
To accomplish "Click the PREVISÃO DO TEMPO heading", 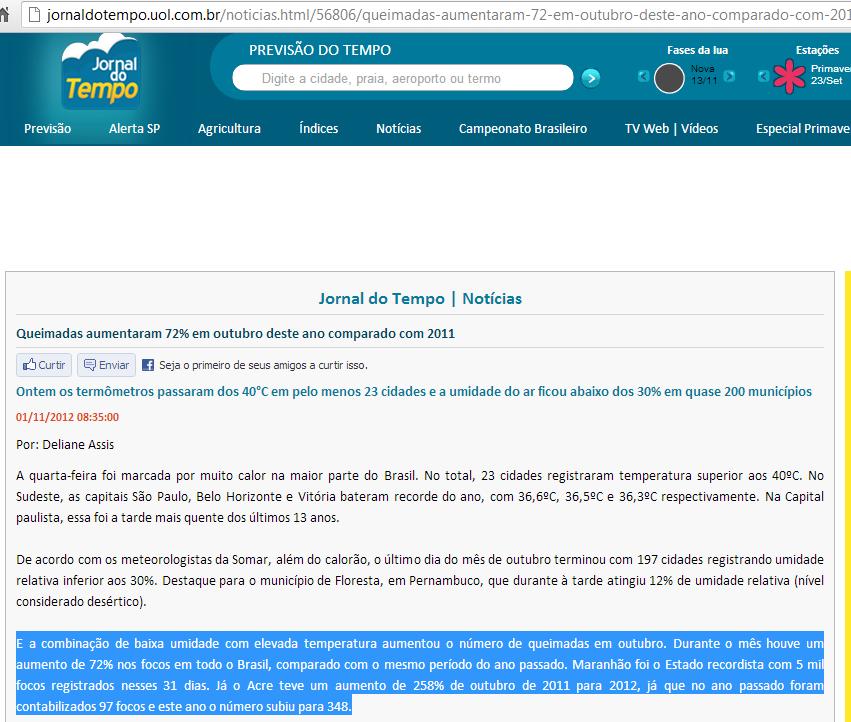I will [320, 50].
